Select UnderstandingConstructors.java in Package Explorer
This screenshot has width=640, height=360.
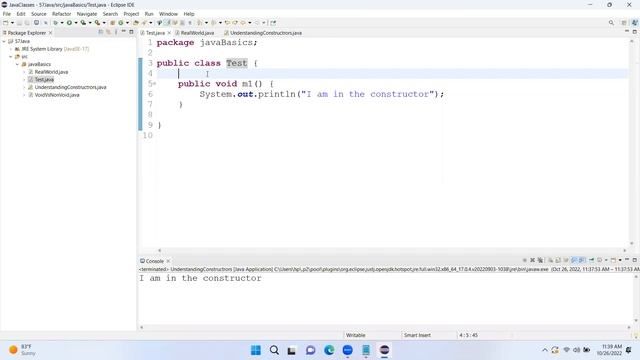[x=70, y=87]
